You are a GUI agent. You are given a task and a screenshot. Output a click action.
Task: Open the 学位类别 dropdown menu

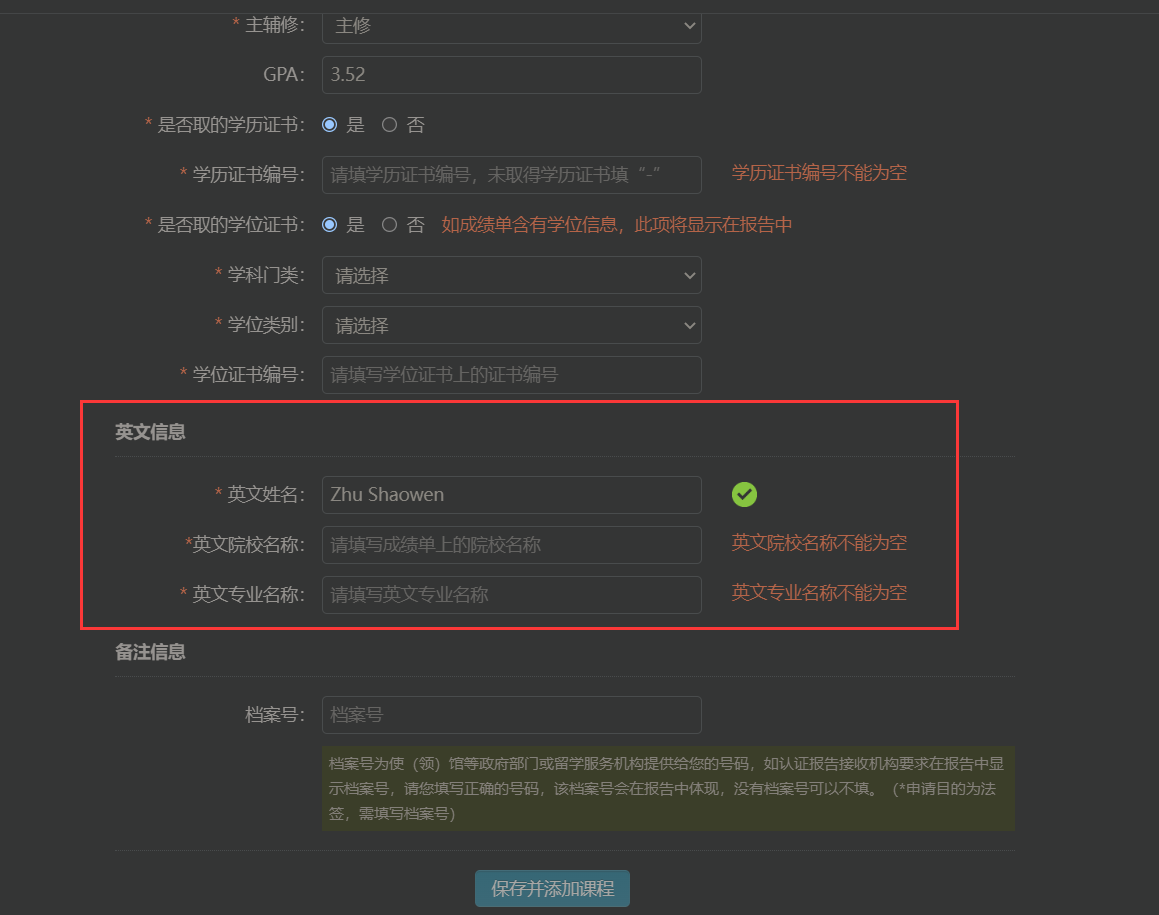click(x=511, y=325)
